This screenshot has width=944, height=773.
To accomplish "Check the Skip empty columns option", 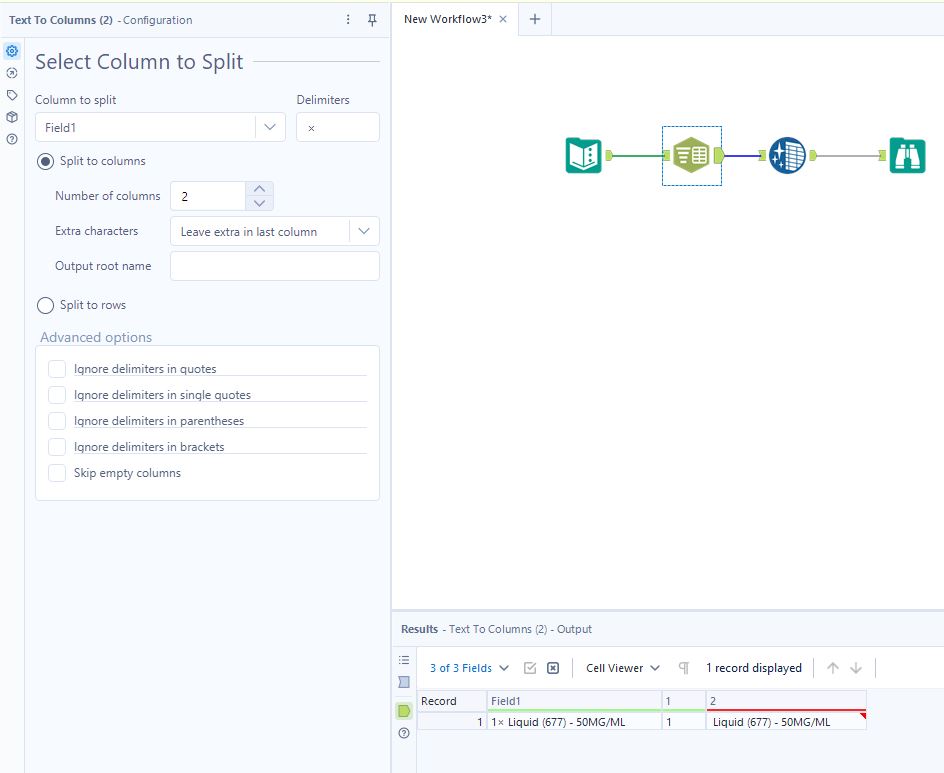I will (57, 472).
